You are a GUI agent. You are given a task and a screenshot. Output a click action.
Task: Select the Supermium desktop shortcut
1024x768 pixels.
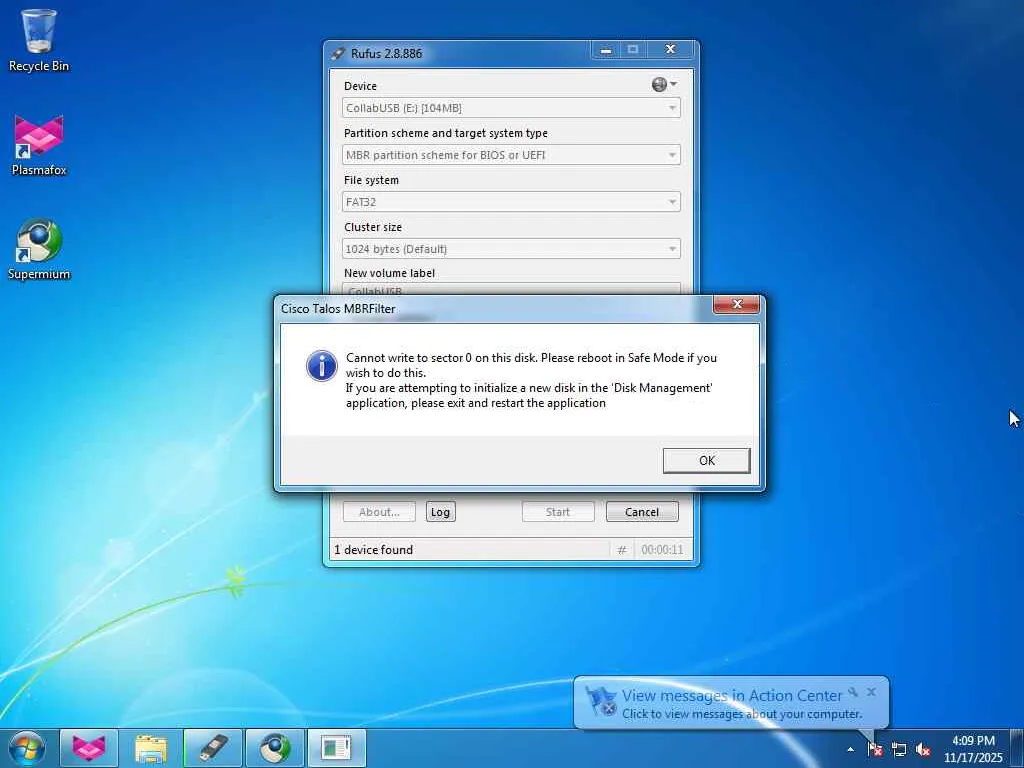39,249
